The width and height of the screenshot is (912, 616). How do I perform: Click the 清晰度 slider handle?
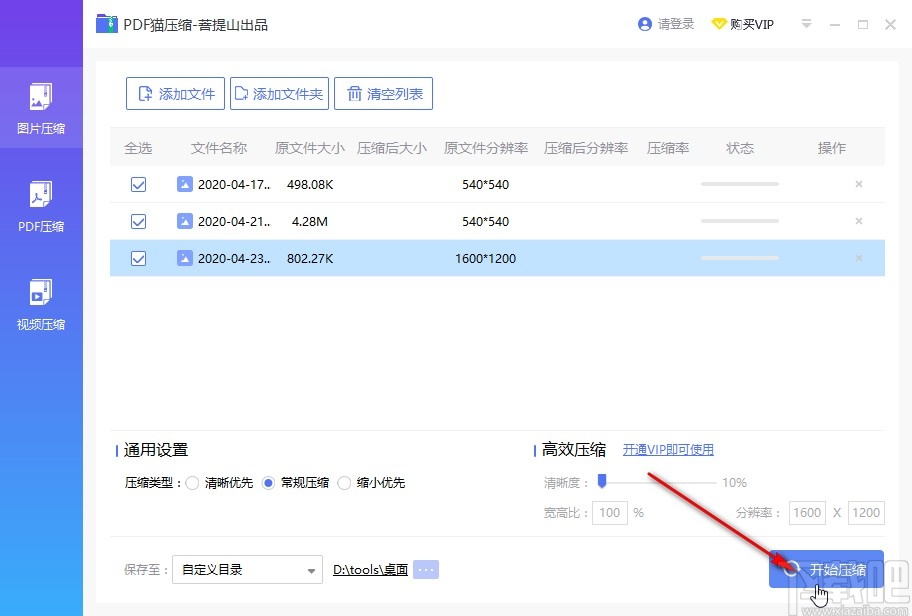tap(602, 480)
